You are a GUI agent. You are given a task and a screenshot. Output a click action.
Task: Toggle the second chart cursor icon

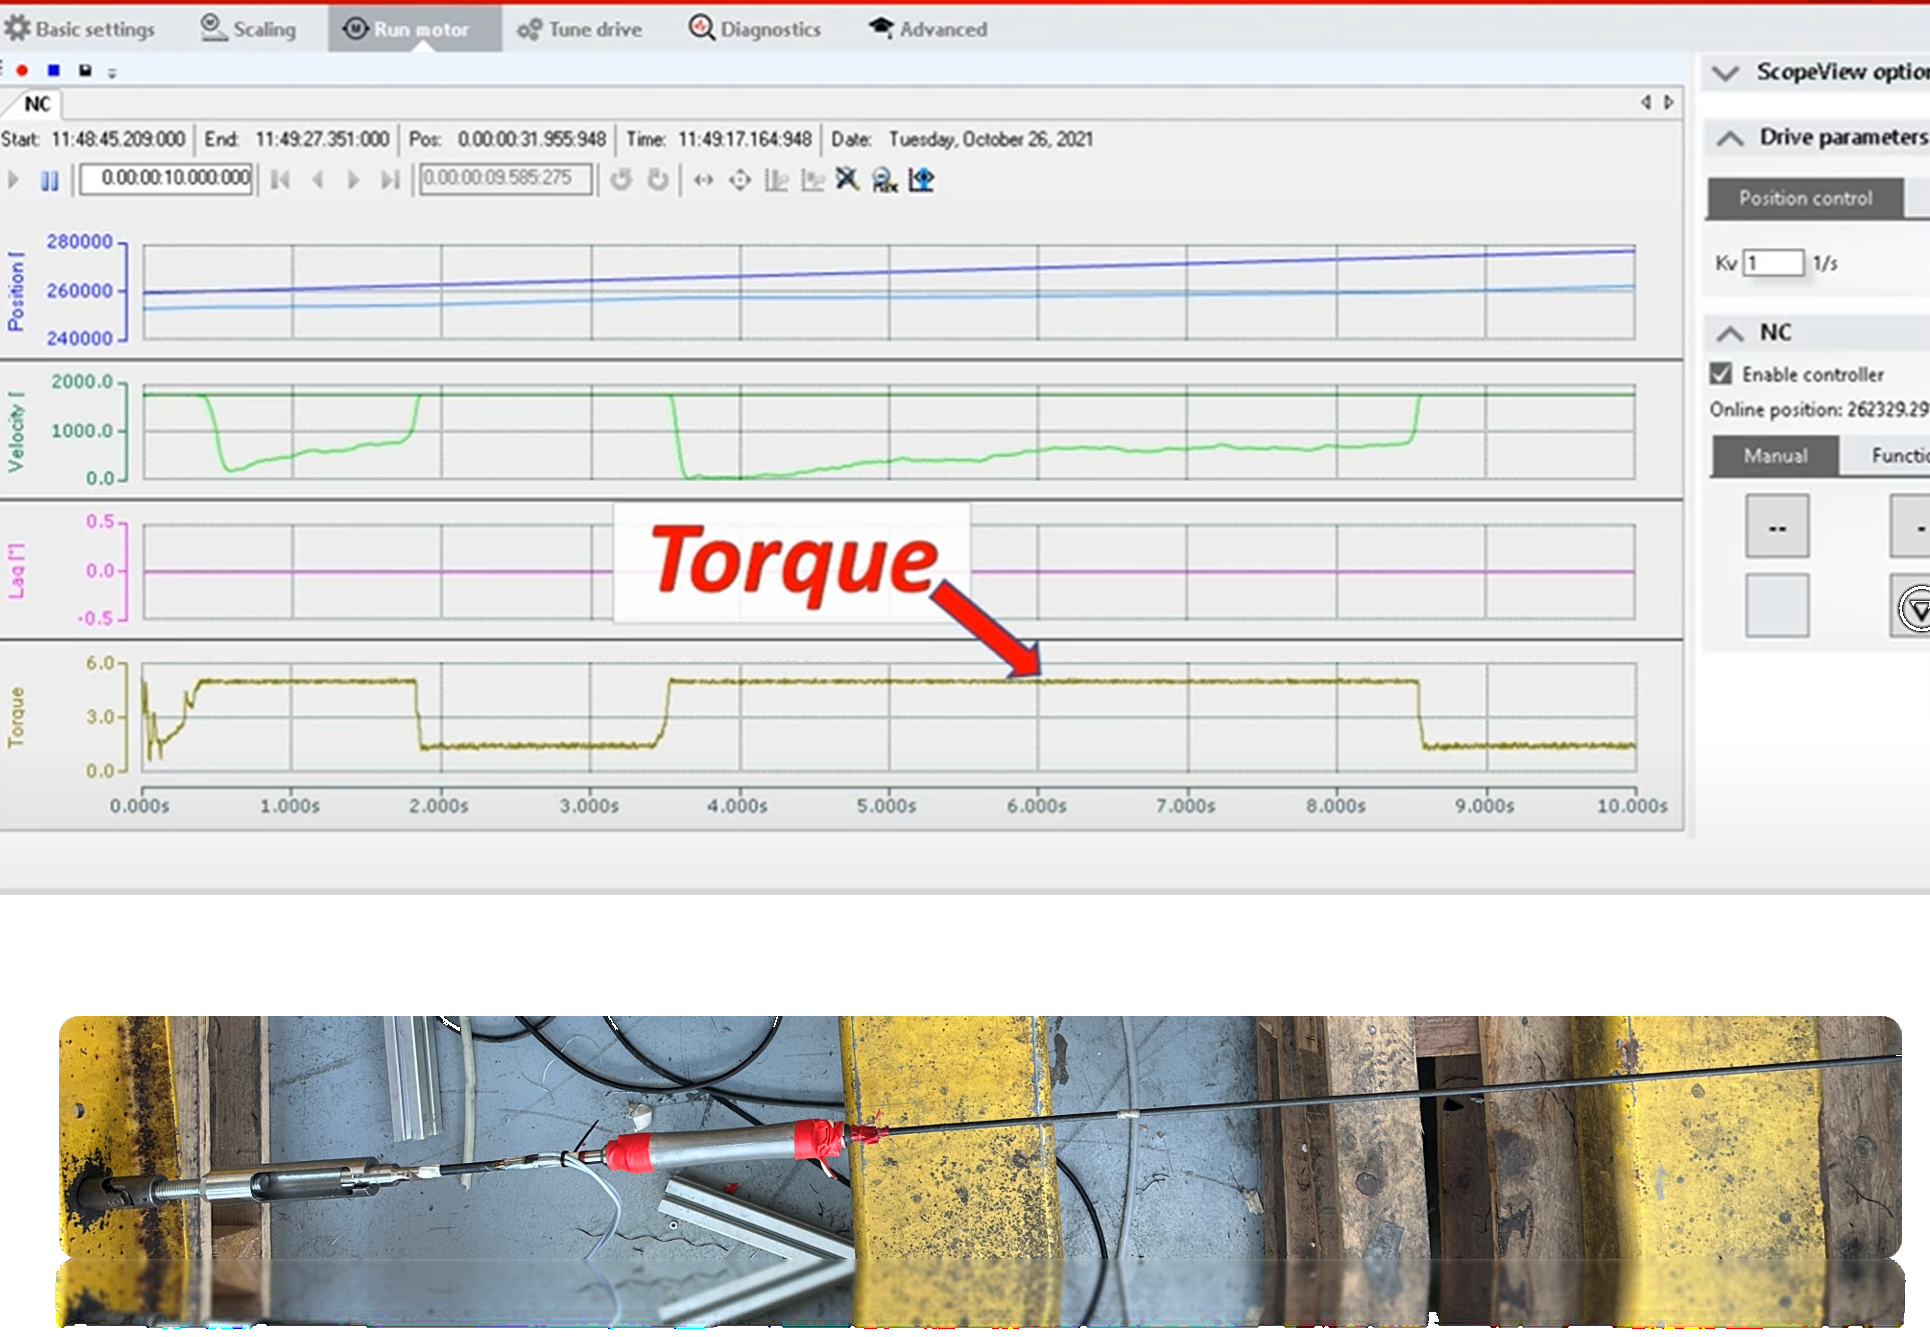812,180
